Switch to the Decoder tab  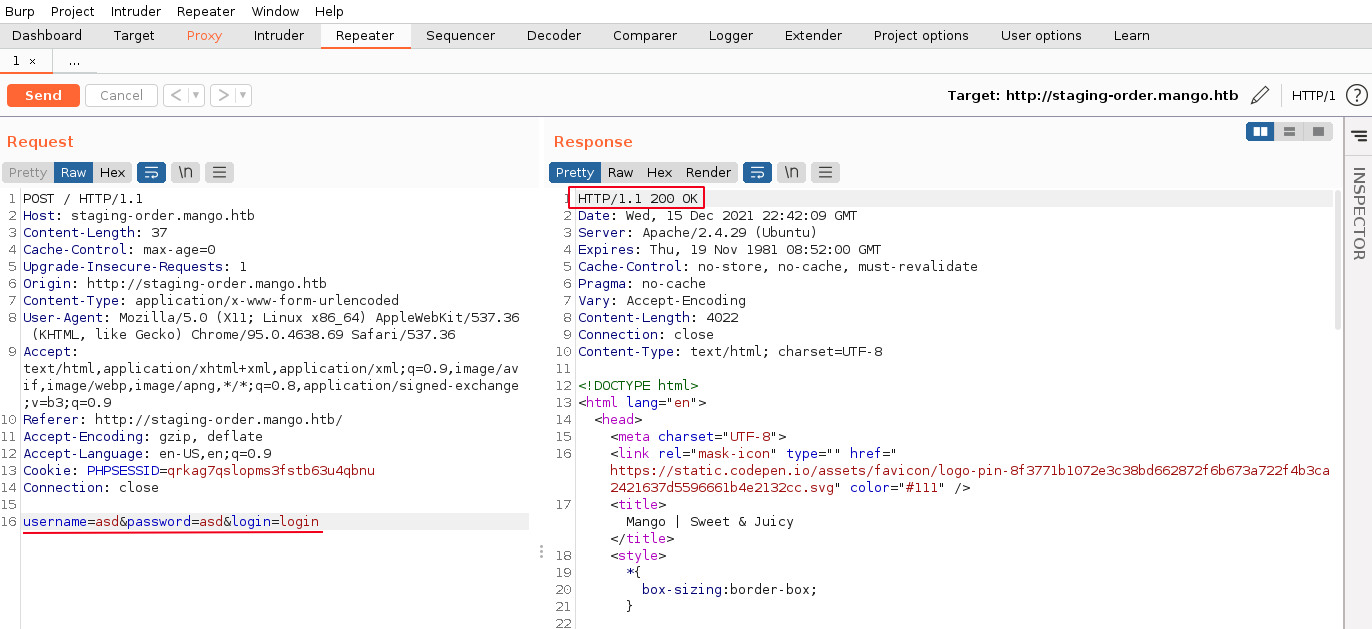(553, 36)
